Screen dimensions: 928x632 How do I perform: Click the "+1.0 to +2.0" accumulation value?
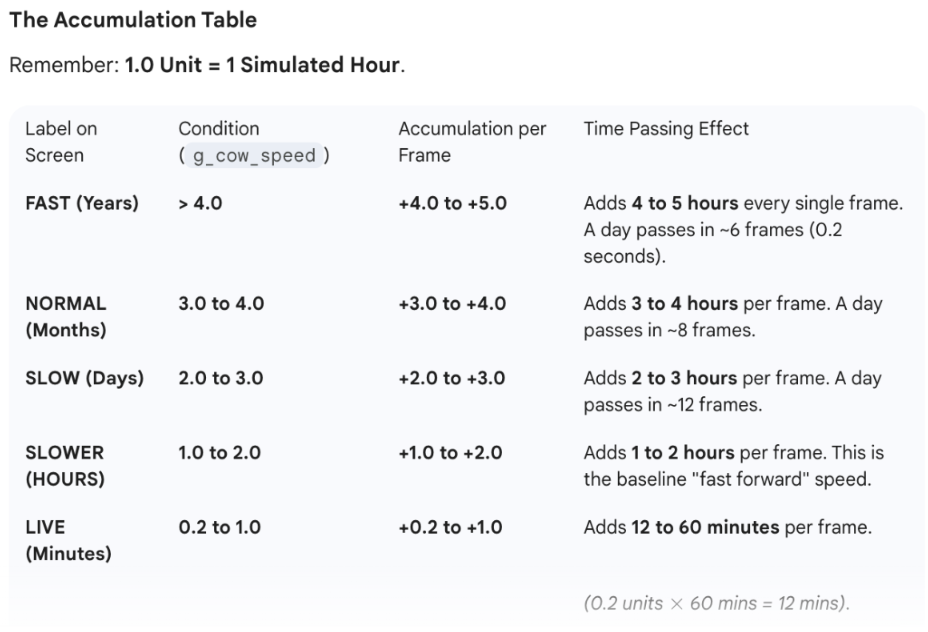pyautogui.click(x=453, y=453)
